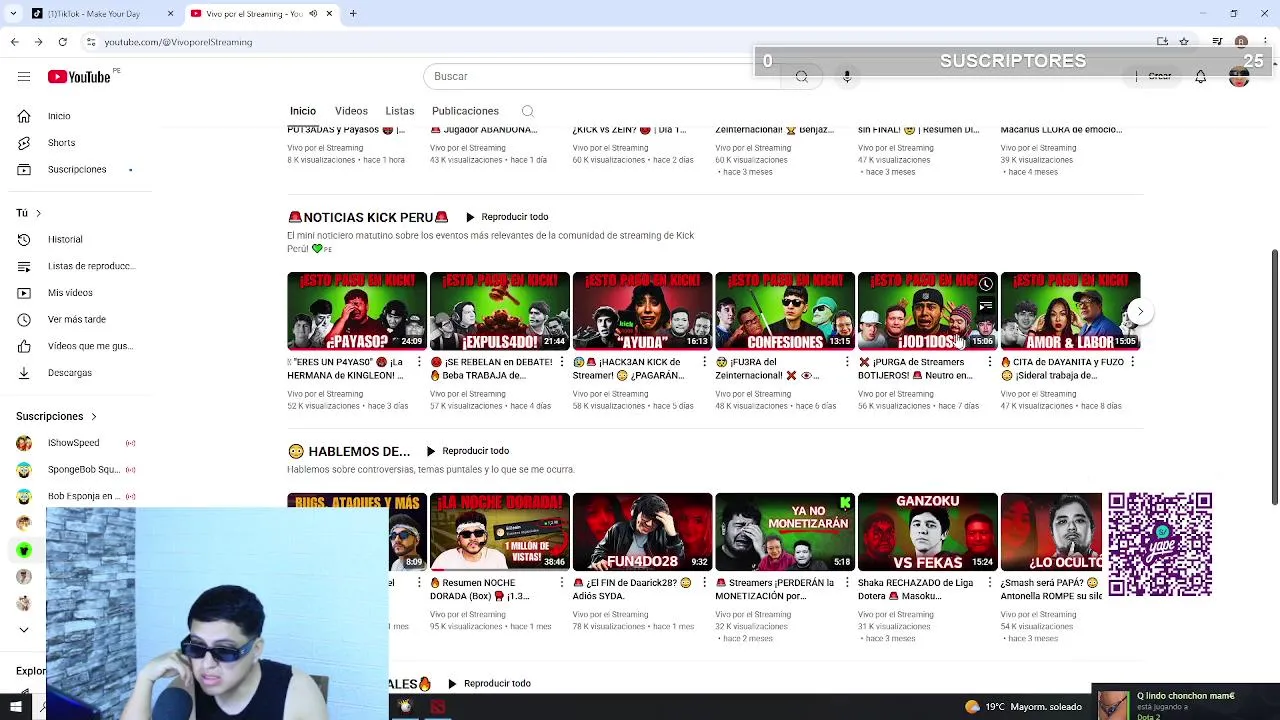Open the NOTICIAS KICK PERU playlist title
1280x720 pixels.
[x=368, y=217]
